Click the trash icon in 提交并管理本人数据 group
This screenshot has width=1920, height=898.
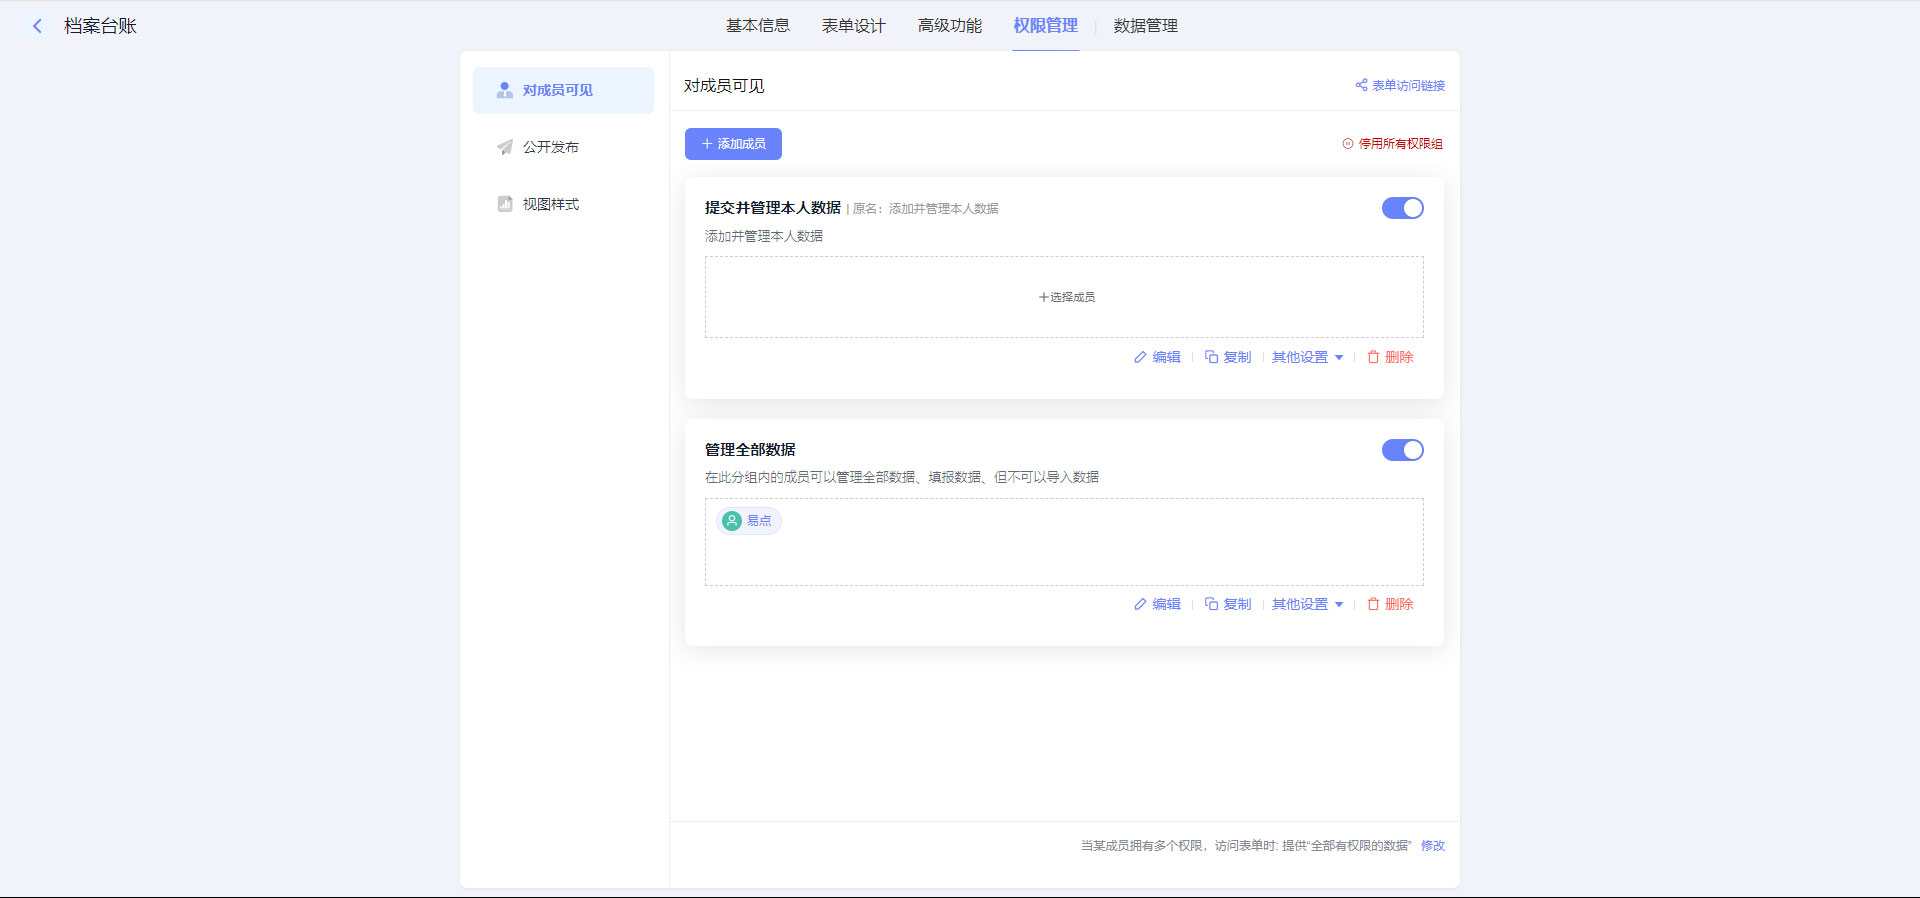[x=1373, y=357]
